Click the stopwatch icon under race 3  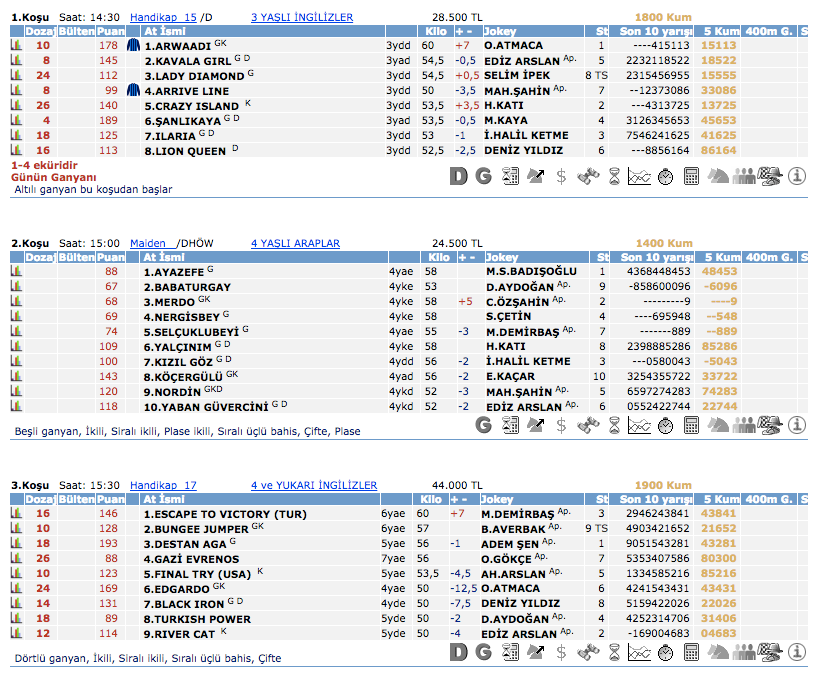[x=665, y=653]
